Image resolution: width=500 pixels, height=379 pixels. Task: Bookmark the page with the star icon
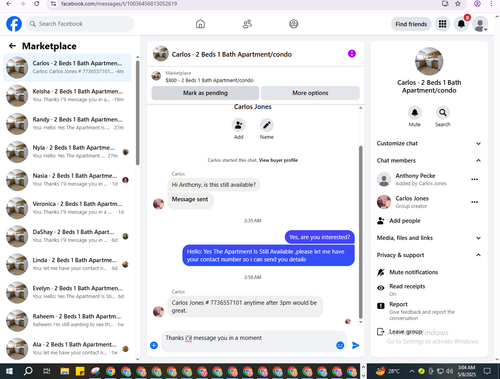[x=458, y=4]
